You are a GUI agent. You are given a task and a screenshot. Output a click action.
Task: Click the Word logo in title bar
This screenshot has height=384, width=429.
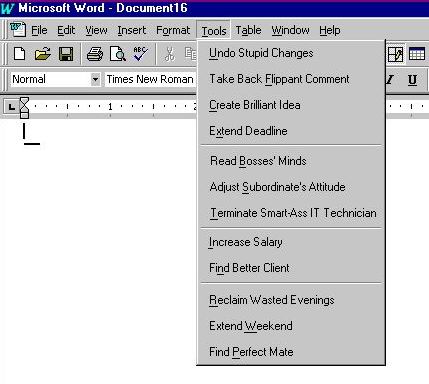point(7,8)
